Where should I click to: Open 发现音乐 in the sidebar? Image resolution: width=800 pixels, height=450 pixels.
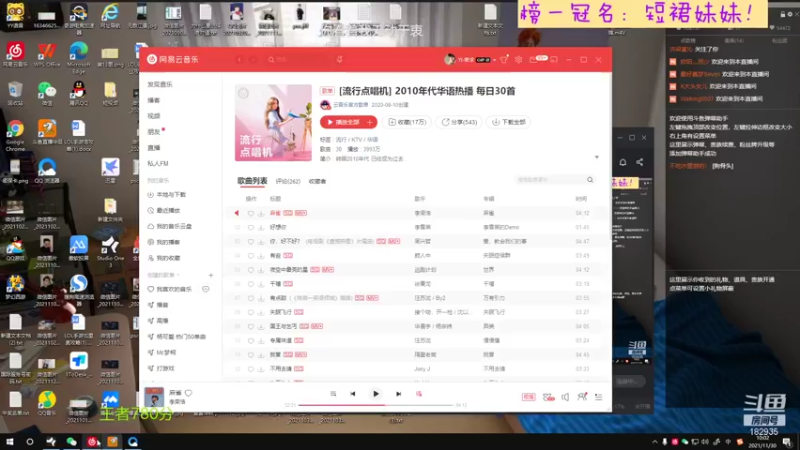pyautogui.click(x=160, y=84)
